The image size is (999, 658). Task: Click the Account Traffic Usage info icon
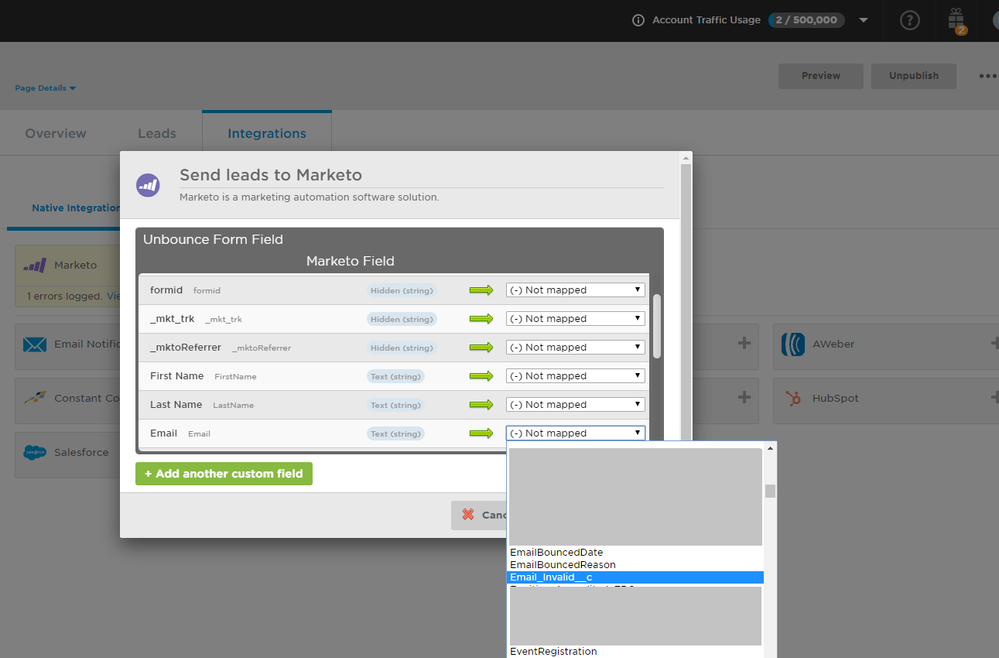click(x=638, y=20)
